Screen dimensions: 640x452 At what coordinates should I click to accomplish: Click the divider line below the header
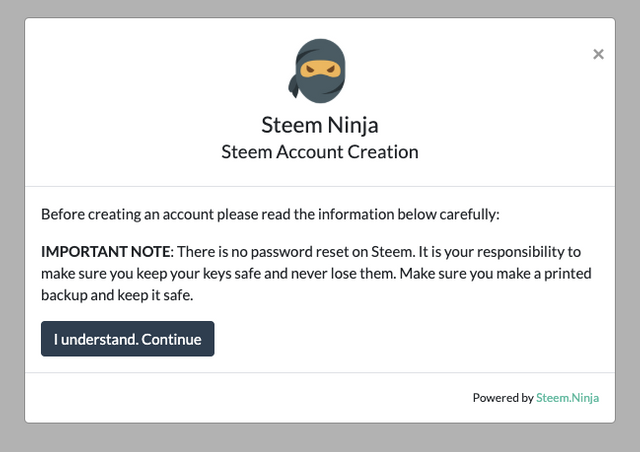[320, 187]
